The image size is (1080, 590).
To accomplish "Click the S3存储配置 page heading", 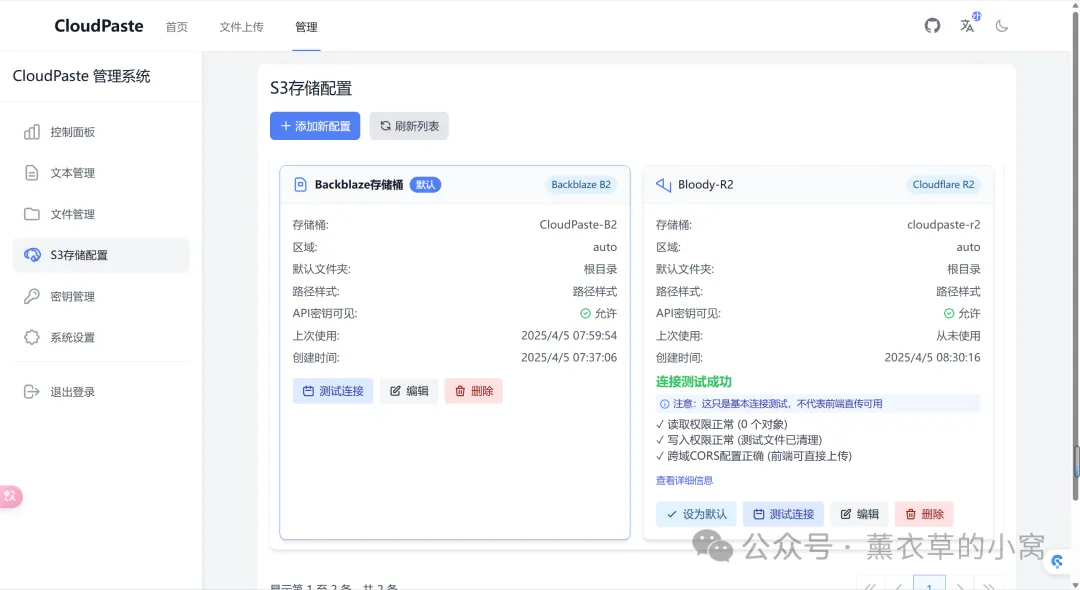I will click(x=311, y=88).
